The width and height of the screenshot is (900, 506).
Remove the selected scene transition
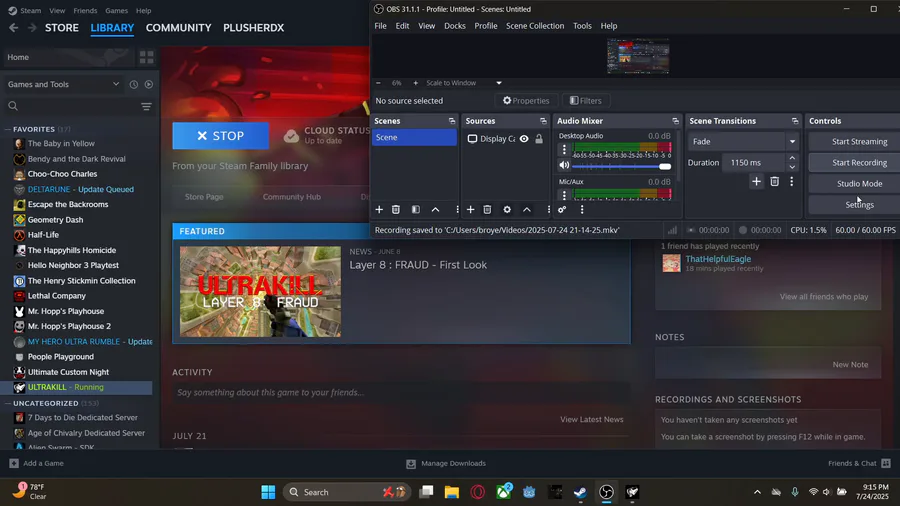tap(774, 181)
